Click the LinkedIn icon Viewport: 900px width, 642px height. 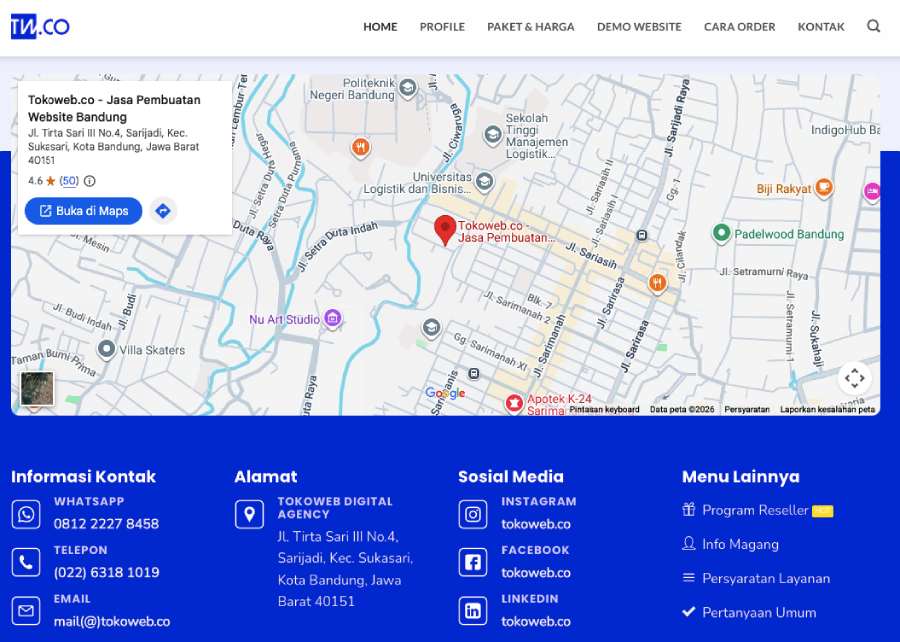(473, 611)
